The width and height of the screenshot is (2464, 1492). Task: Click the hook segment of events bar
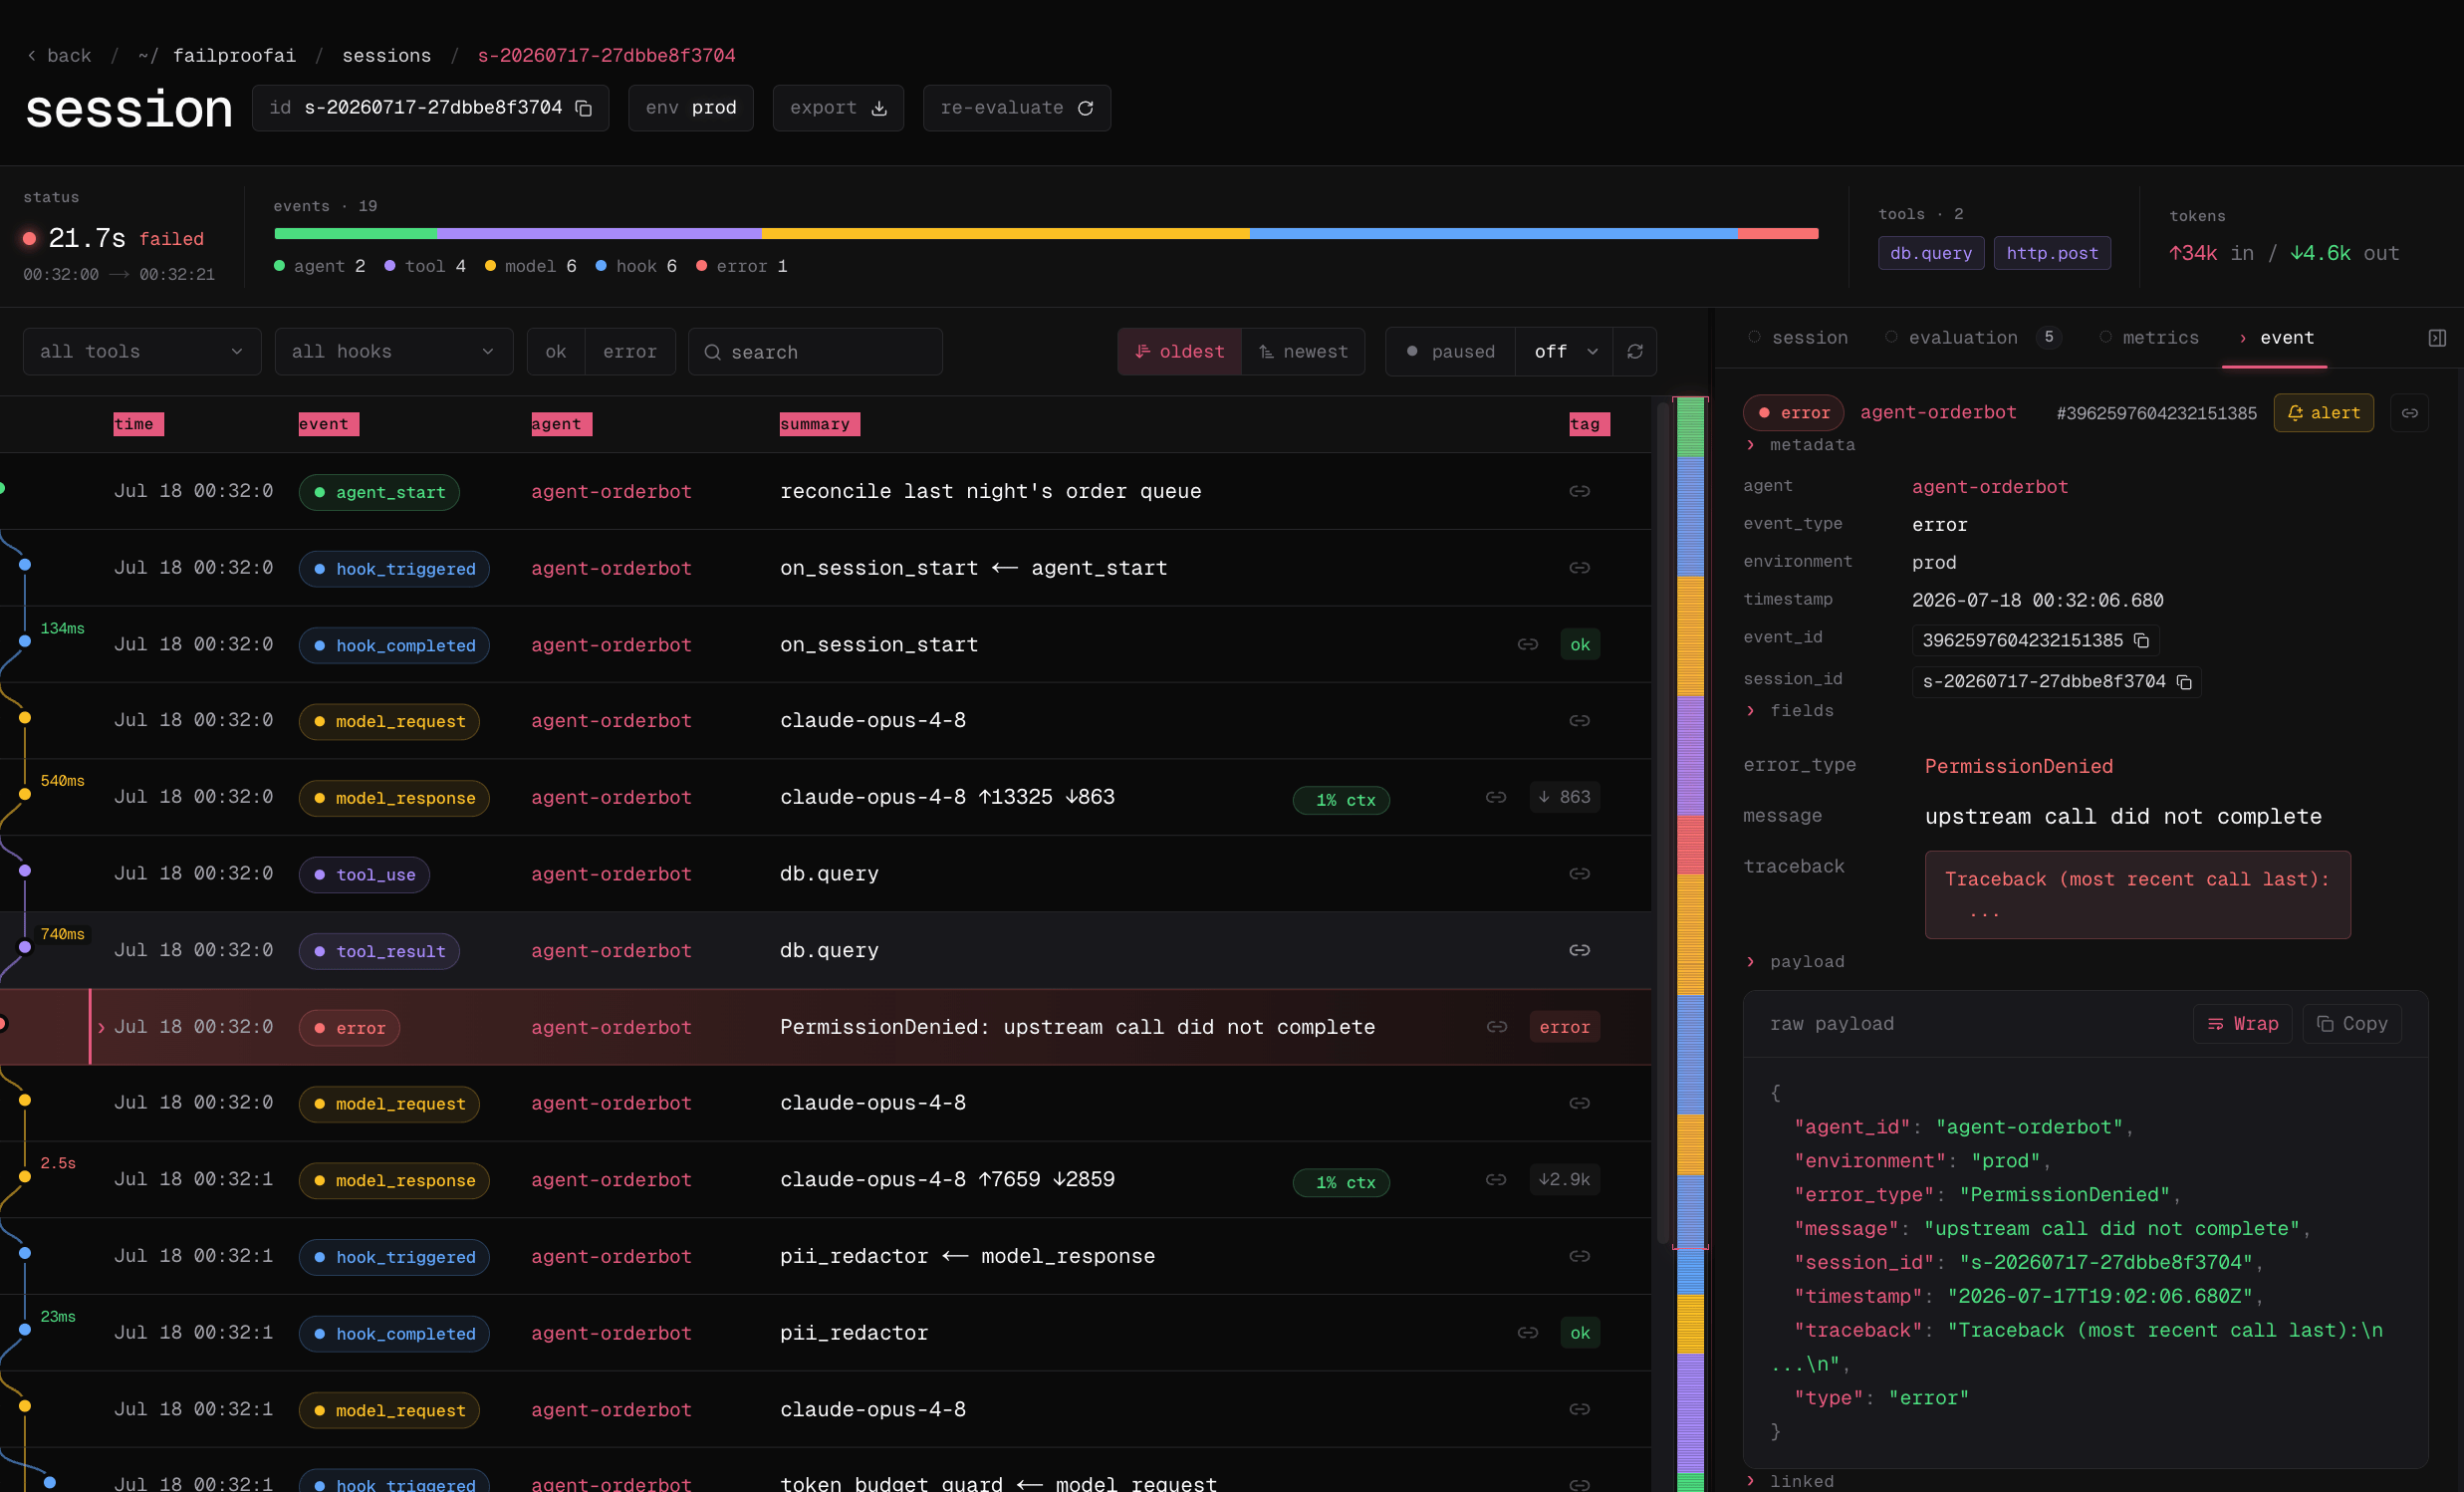pyautogui.click(x=1493, y=234)
